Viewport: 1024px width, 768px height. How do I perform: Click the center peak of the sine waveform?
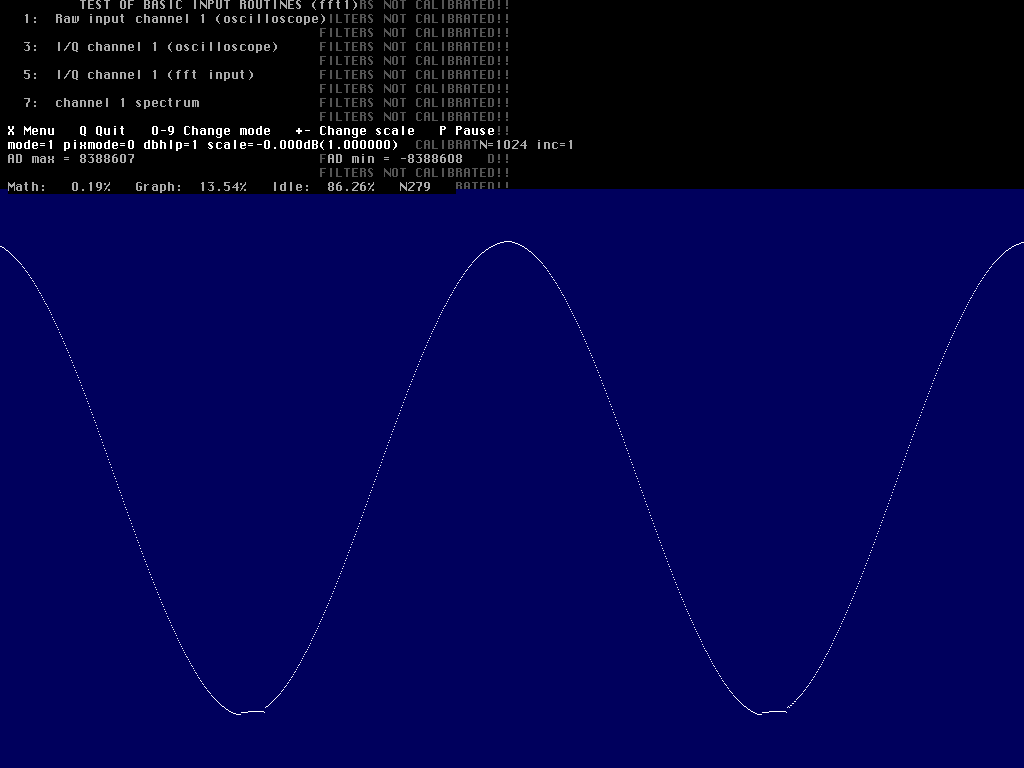pos(508,242)
